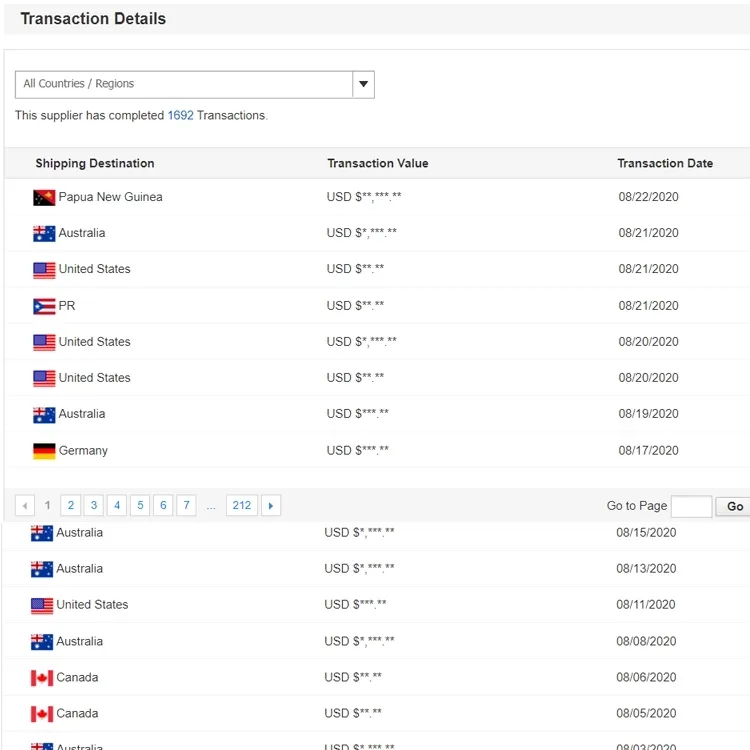Click the PR flag icon

[44, 306]
